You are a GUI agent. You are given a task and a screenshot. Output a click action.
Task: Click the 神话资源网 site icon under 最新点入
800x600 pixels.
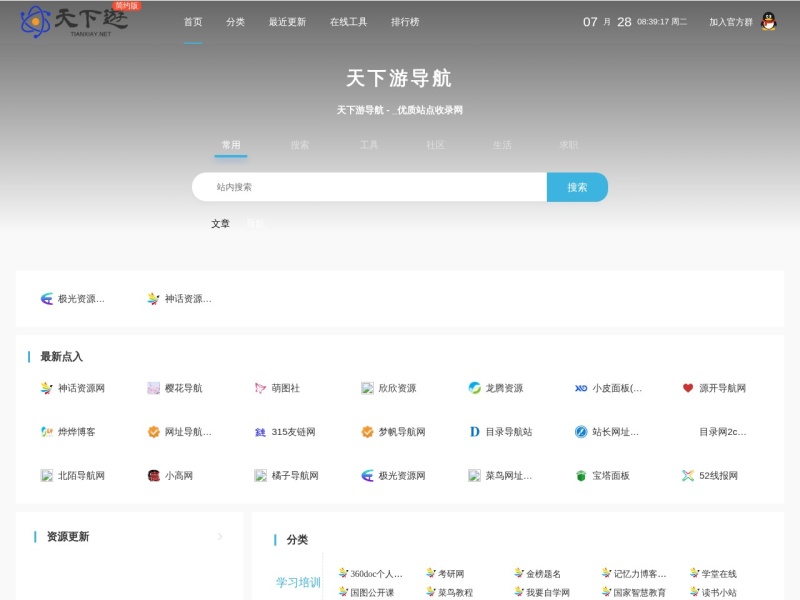click(46, 388)
